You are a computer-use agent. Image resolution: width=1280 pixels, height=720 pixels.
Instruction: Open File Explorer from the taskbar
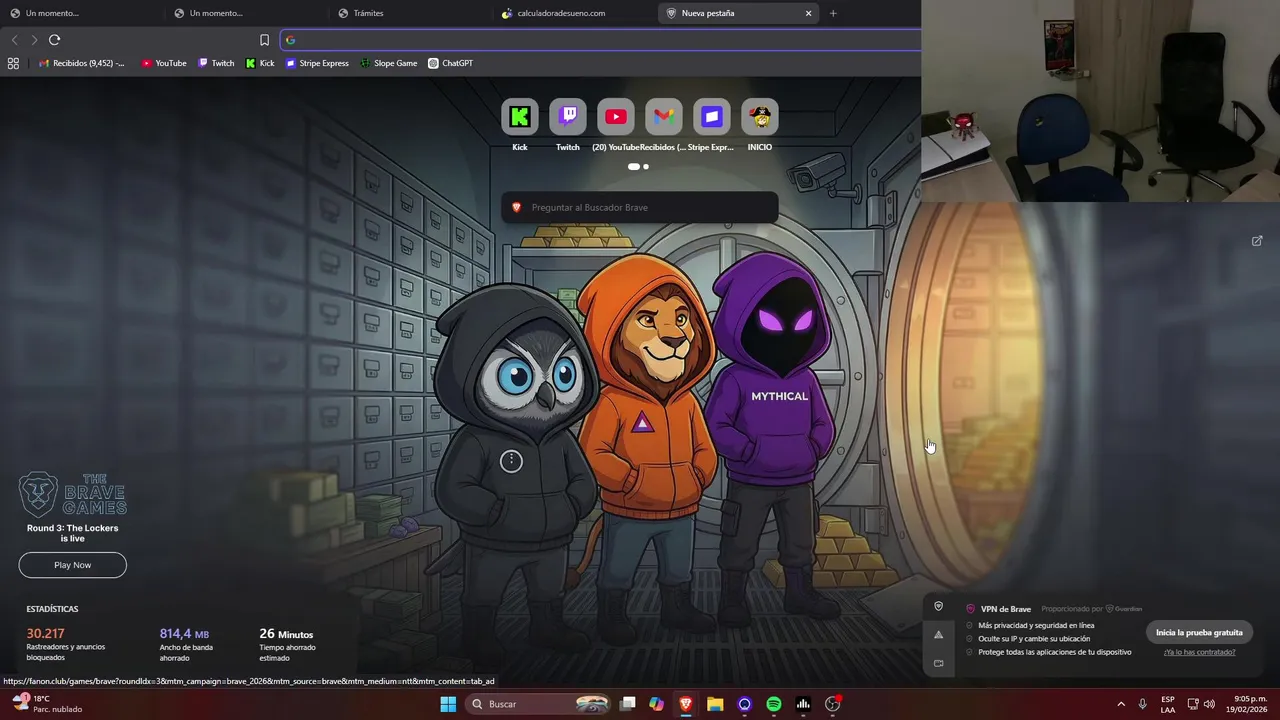[715, 704]
